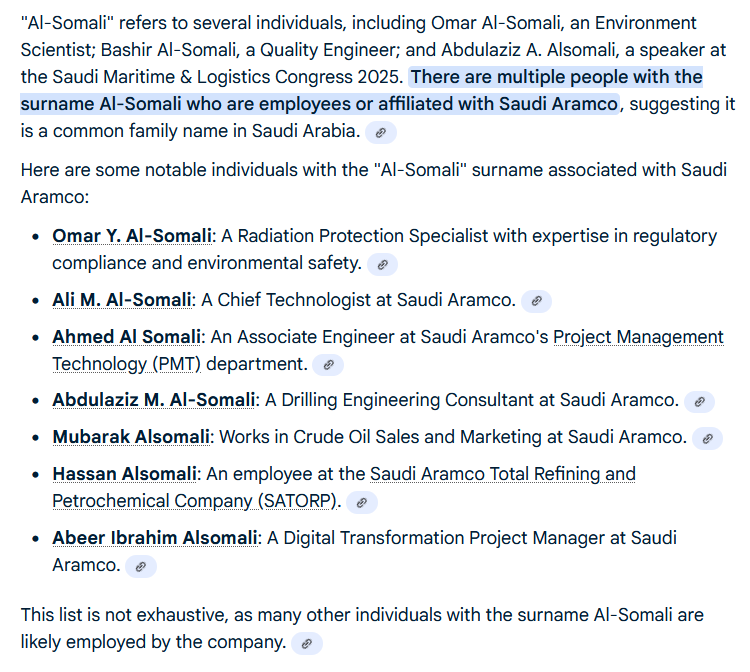Open Saudi Aramco Total Refining link
Screen dimensions: 750x672
point(502,473)
